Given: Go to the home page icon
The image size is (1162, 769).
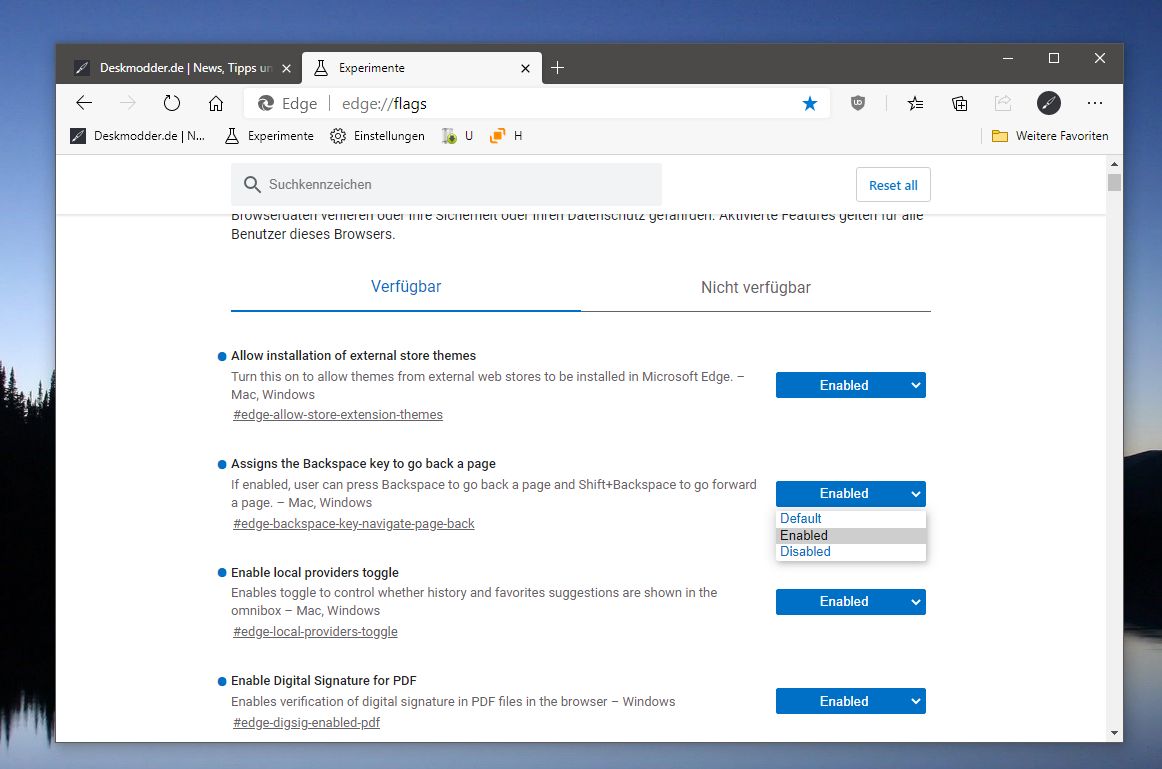Looking at the screenshot, I should coord(216,103).
